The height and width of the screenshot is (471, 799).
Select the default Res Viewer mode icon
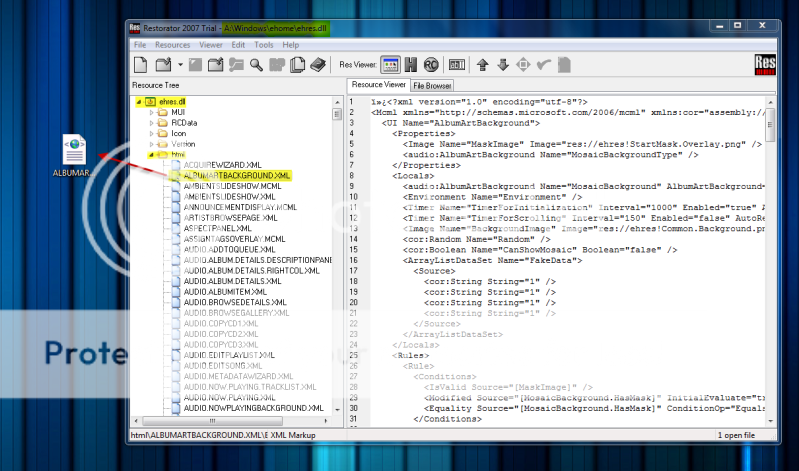390,65
